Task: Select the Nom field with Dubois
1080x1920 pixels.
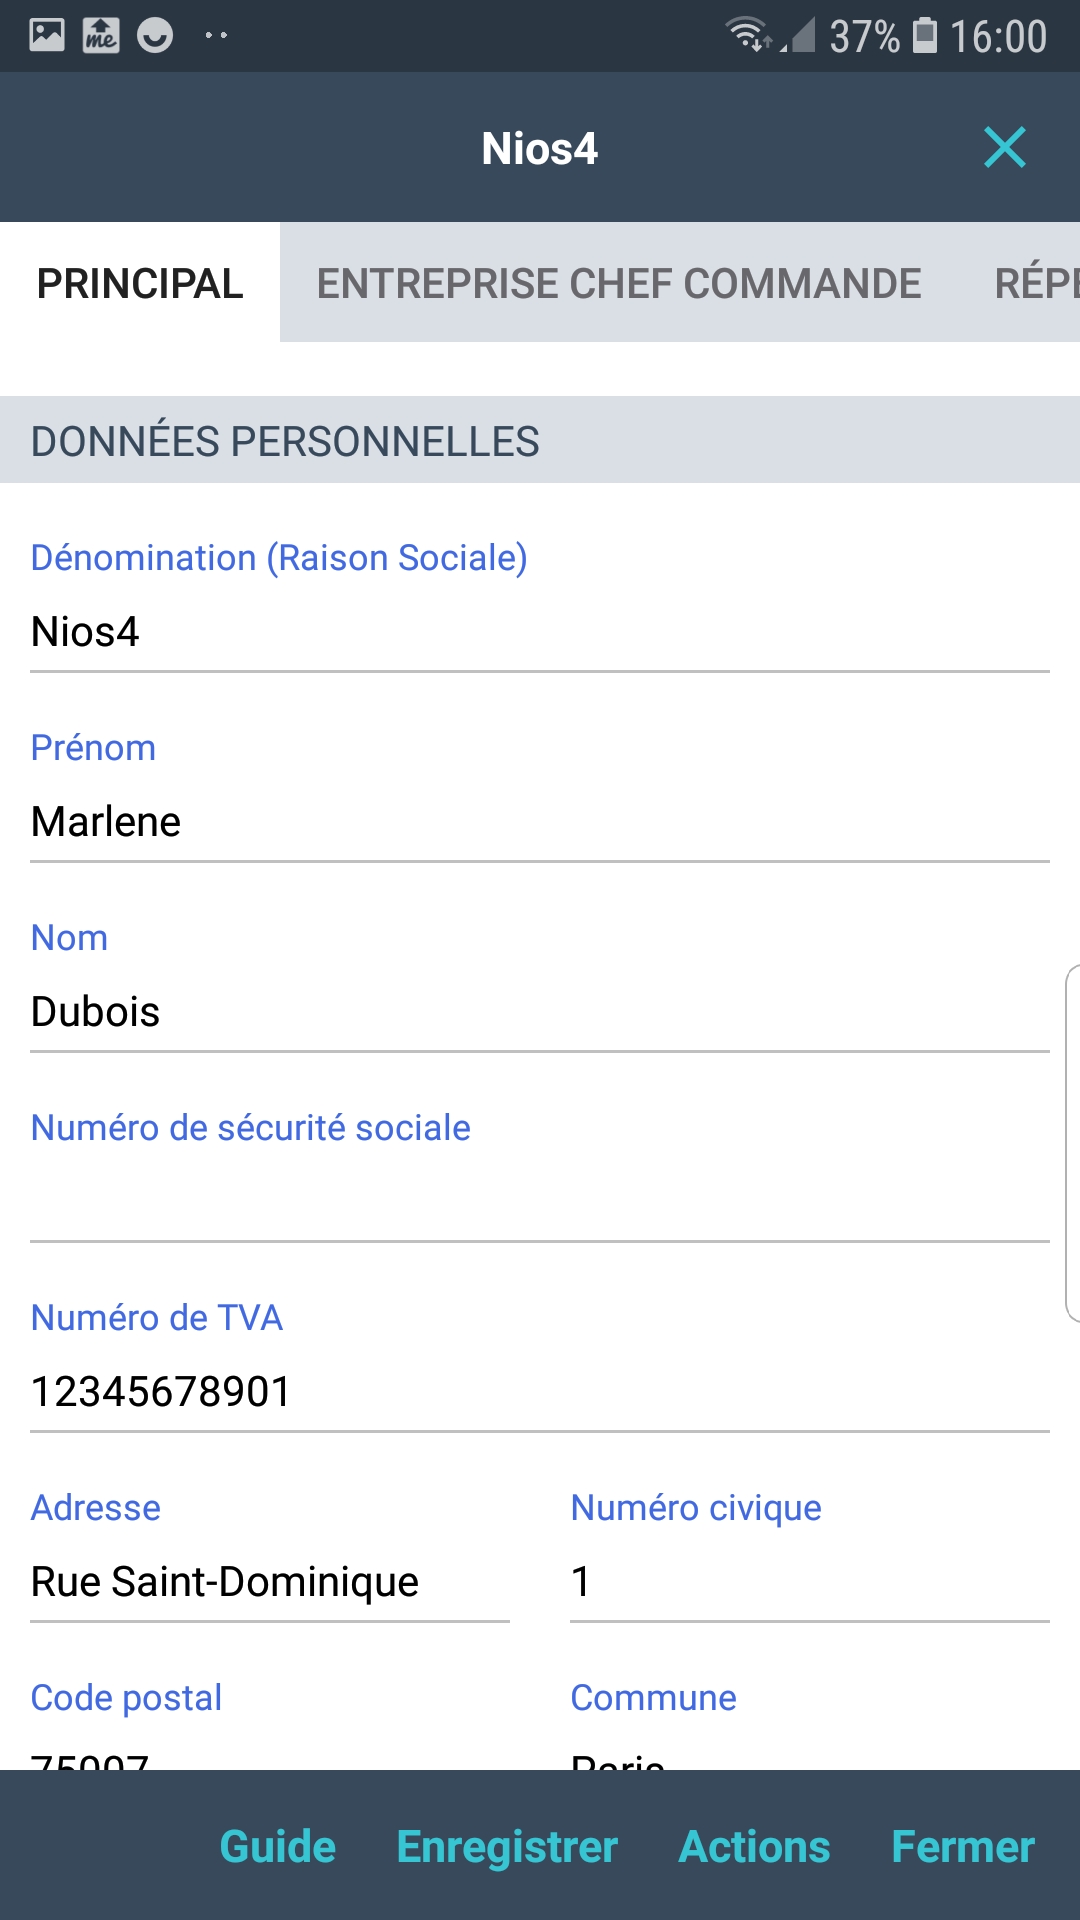Action: point(540,1012)
